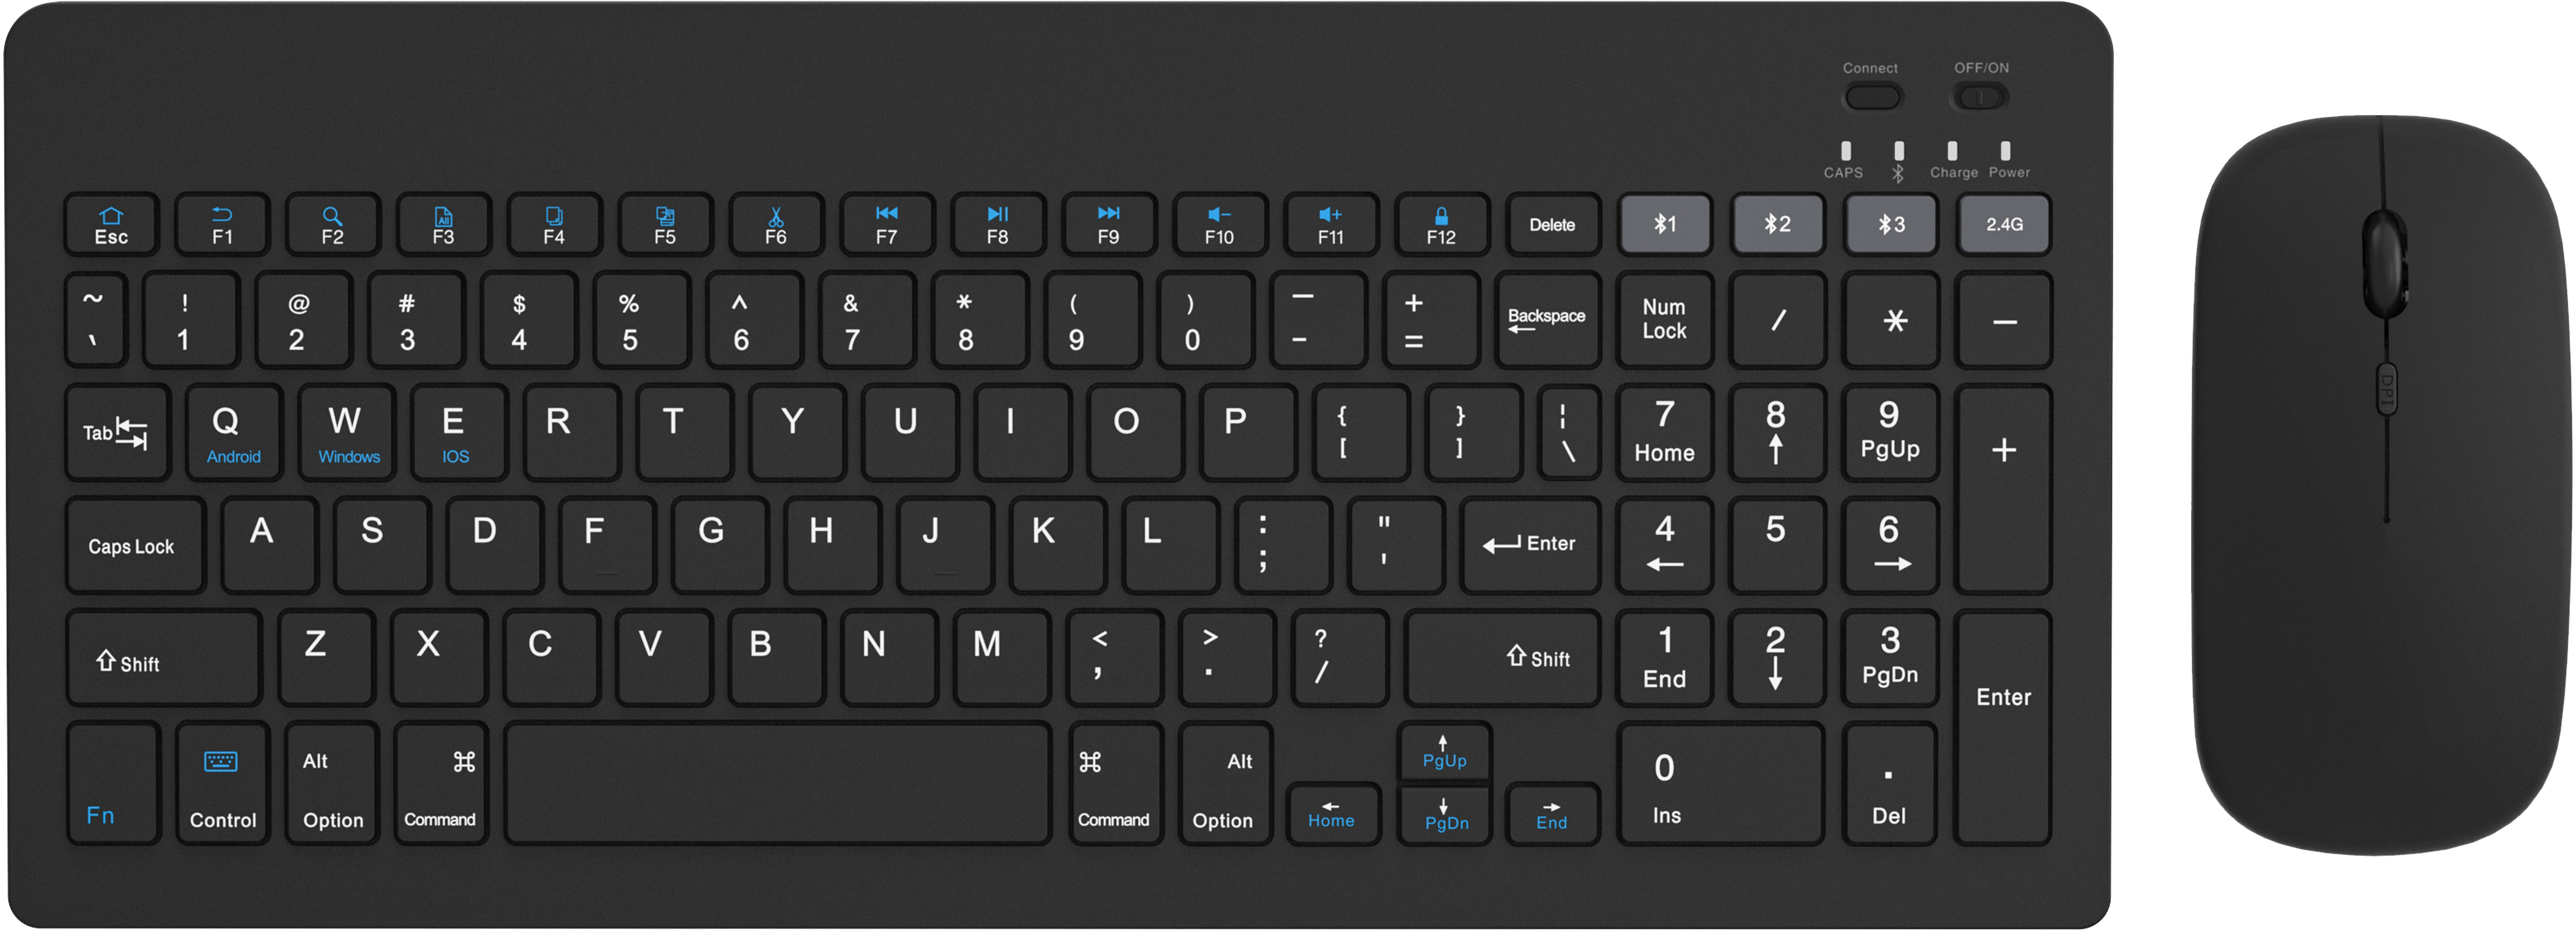Click the blue PgUp arrow key
The width and height of the screenshot is (2576, 933).
[x=1444, y=752]
